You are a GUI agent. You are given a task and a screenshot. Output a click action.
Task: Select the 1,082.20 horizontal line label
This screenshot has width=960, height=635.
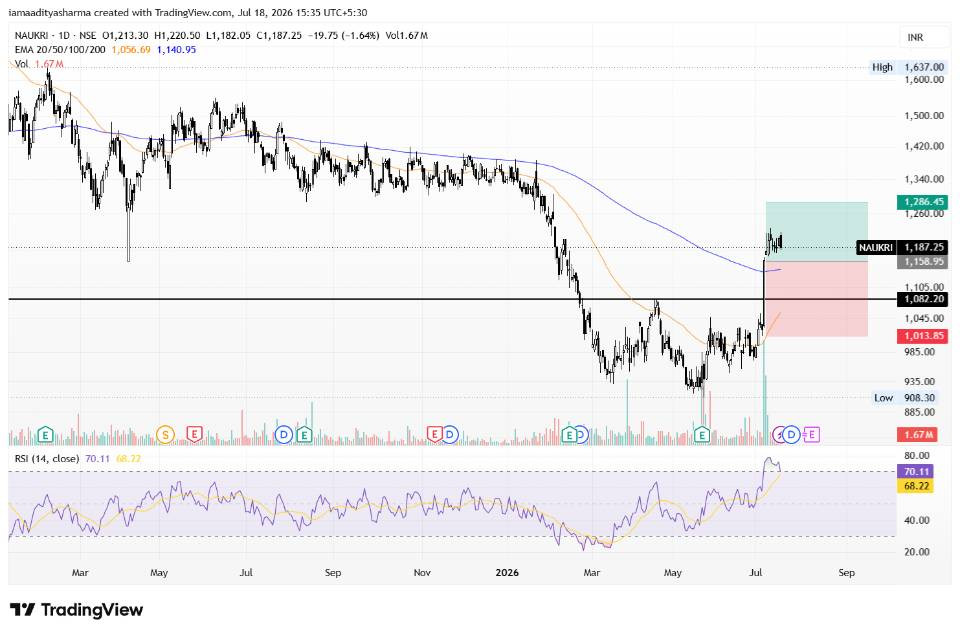pyautogui.click(x=923, y=299)
